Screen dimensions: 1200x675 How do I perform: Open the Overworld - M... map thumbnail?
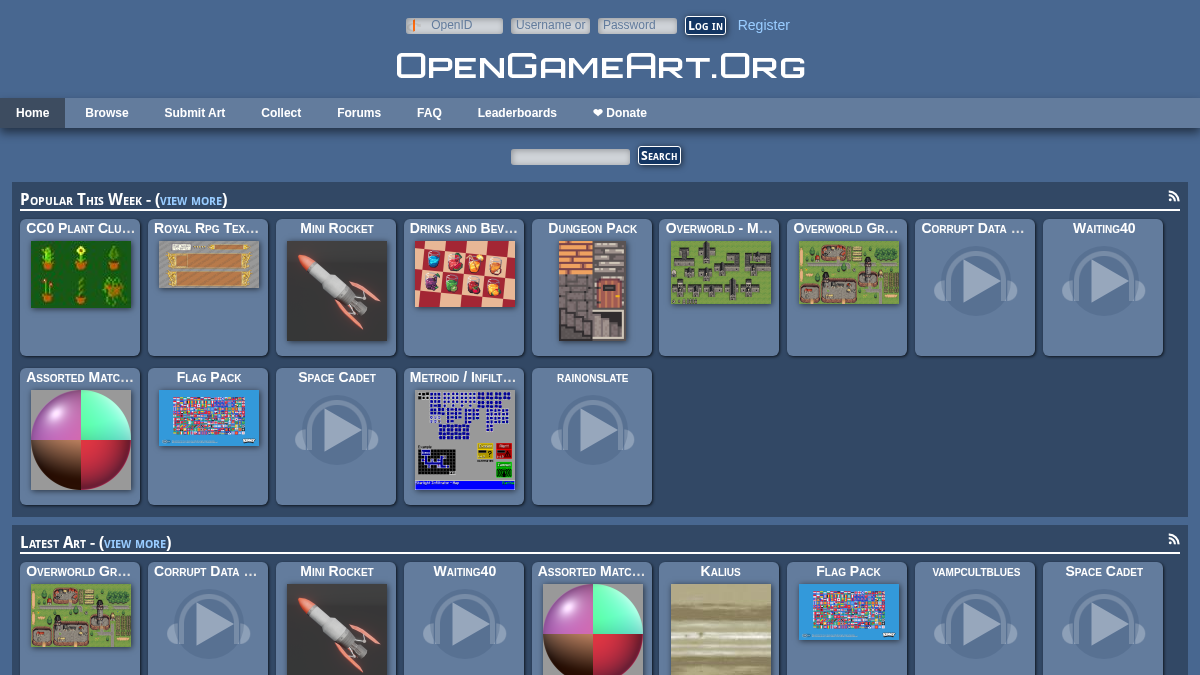click(x=721, y=272)
